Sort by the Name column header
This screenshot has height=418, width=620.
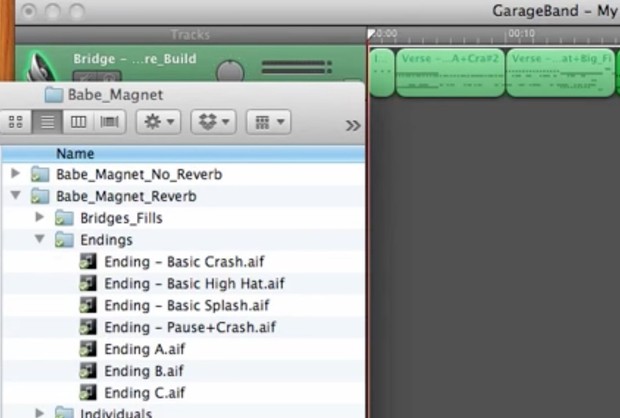coord(183,153)
